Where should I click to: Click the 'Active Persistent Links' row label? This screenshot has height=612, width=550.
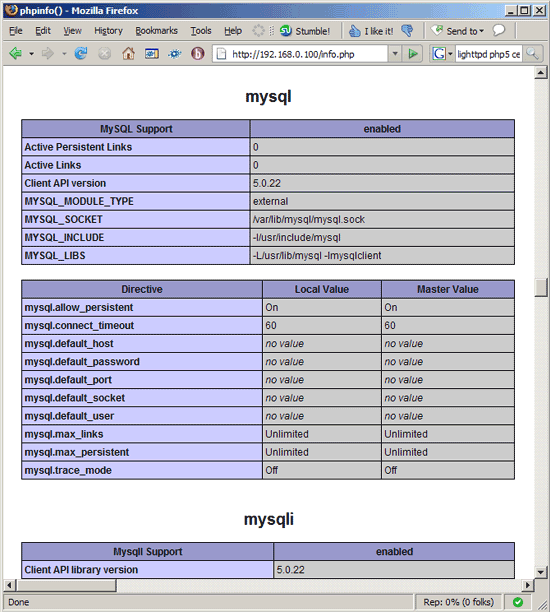click(78, 147)
